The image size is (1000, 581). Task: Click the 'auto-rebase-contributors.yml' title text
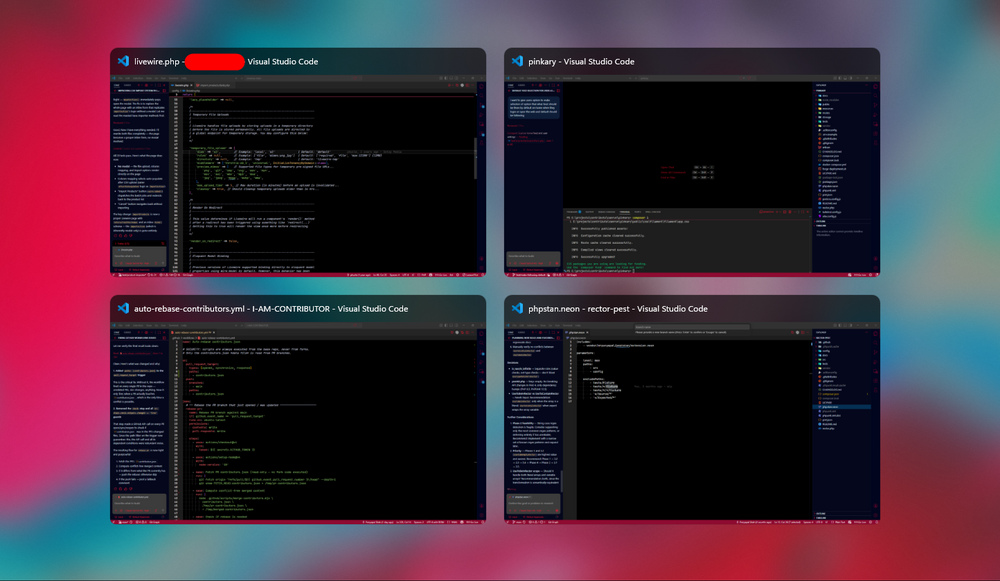[190, 309]
